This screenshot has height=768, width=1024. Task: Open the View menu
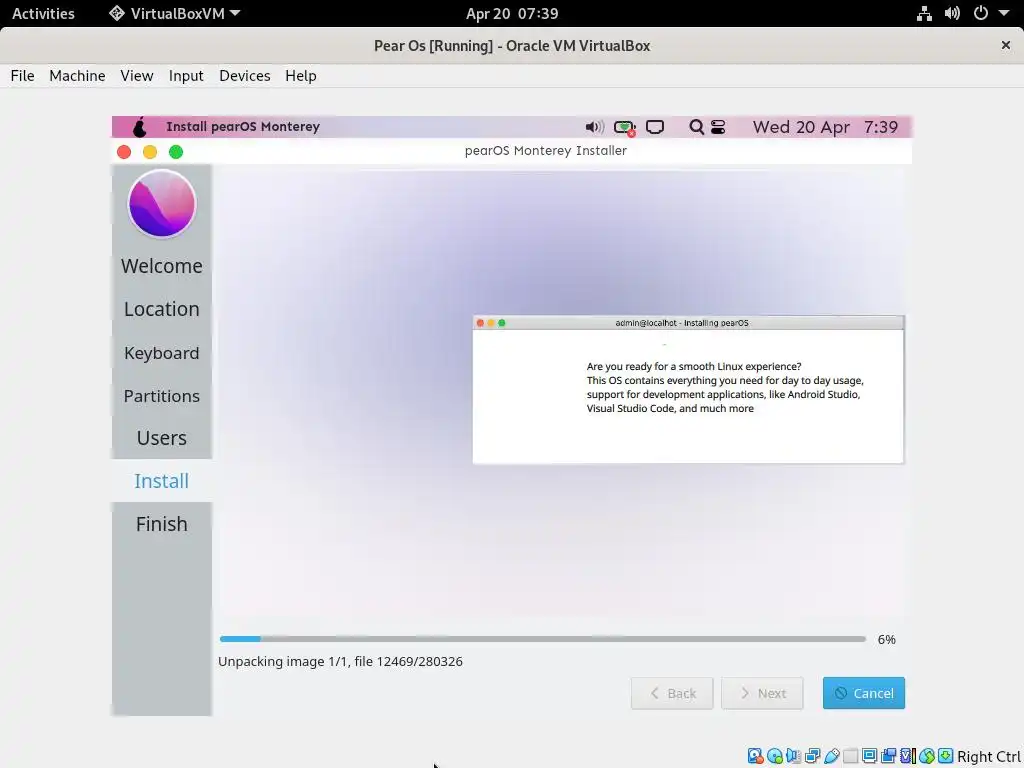pyautogui.click(x=136, y=76)
